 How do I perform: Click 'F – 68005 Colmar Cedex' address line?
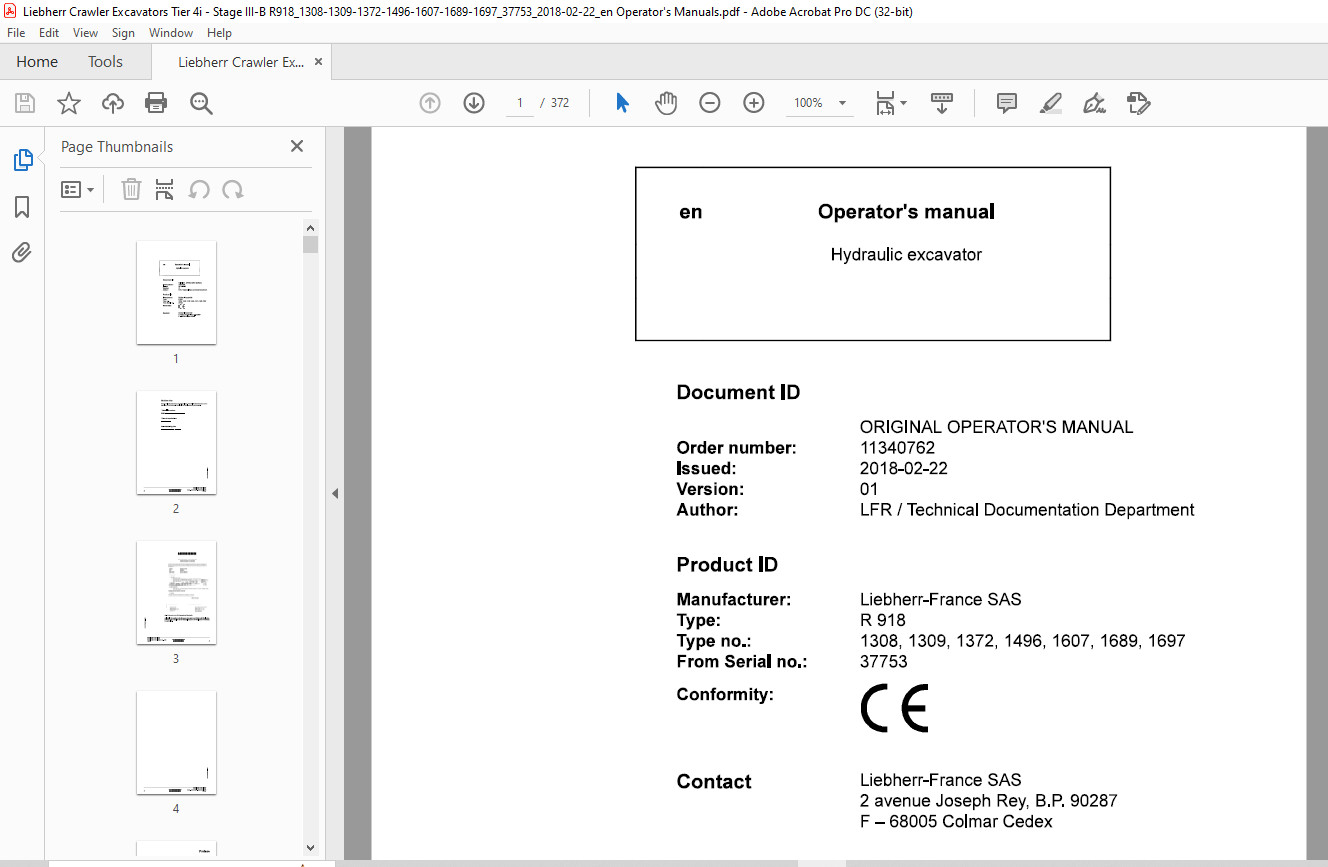click(x=956, y=821)
